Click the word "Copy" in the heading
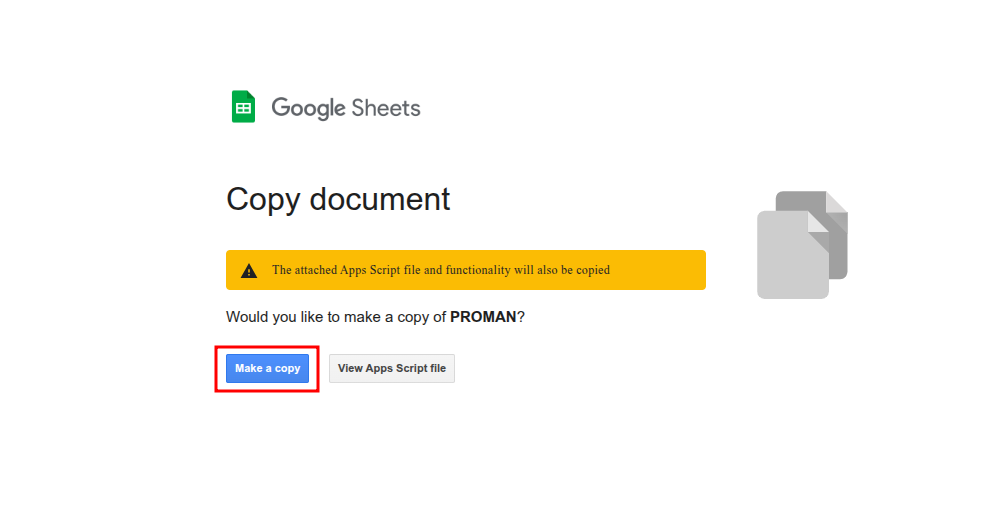The image size is (1003, 506). pyautogui.click(x=263, y=199)
